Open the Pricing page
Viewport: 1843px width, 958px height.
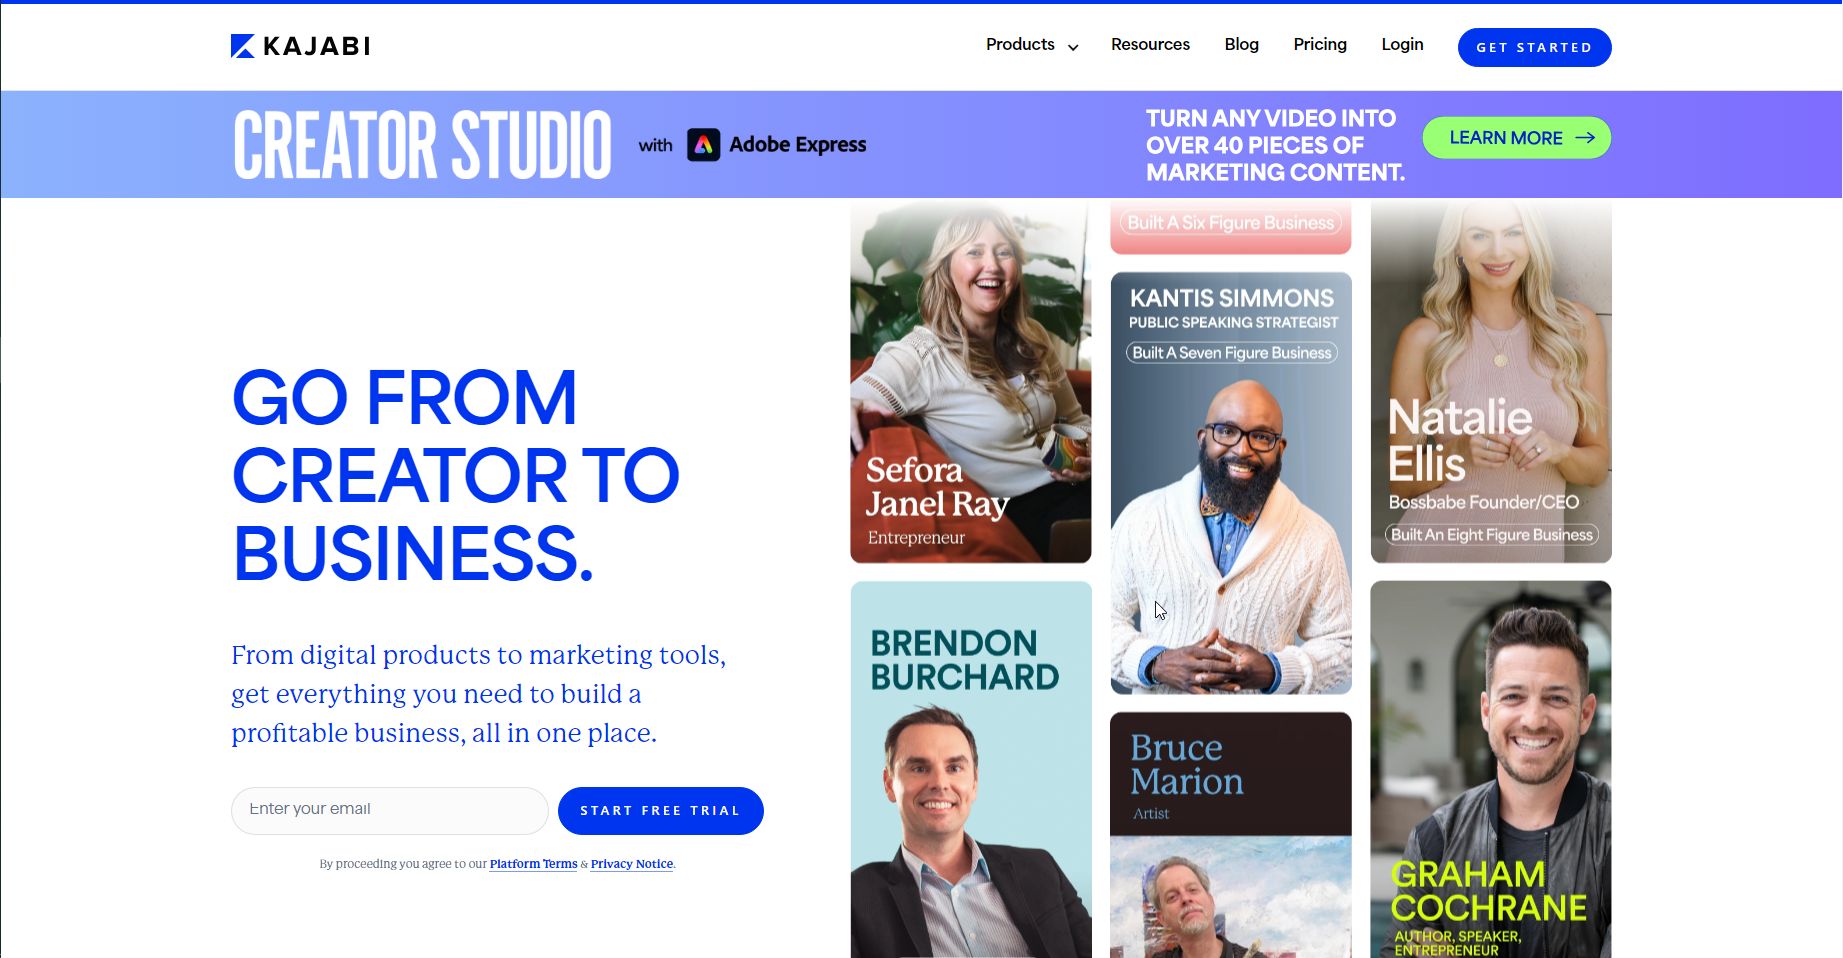click(1320, 45)
